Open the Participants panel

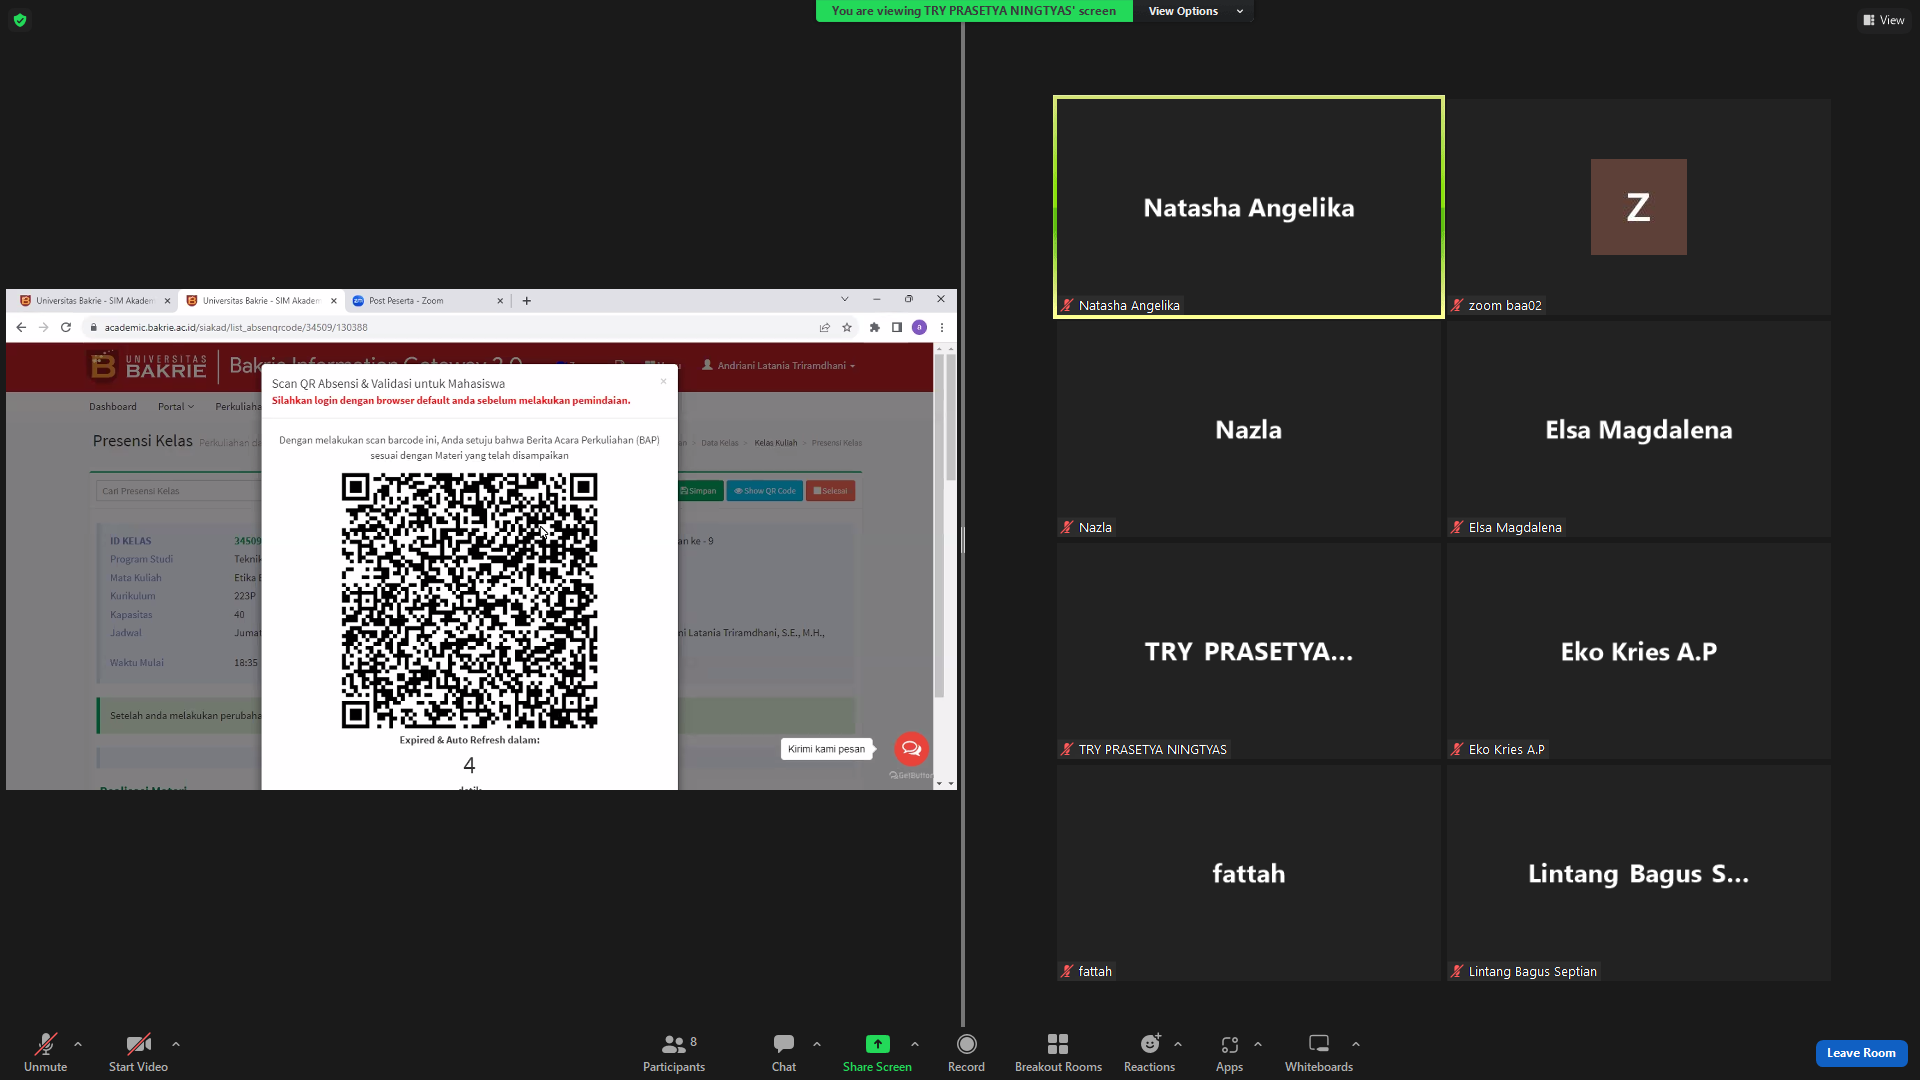674,1052
